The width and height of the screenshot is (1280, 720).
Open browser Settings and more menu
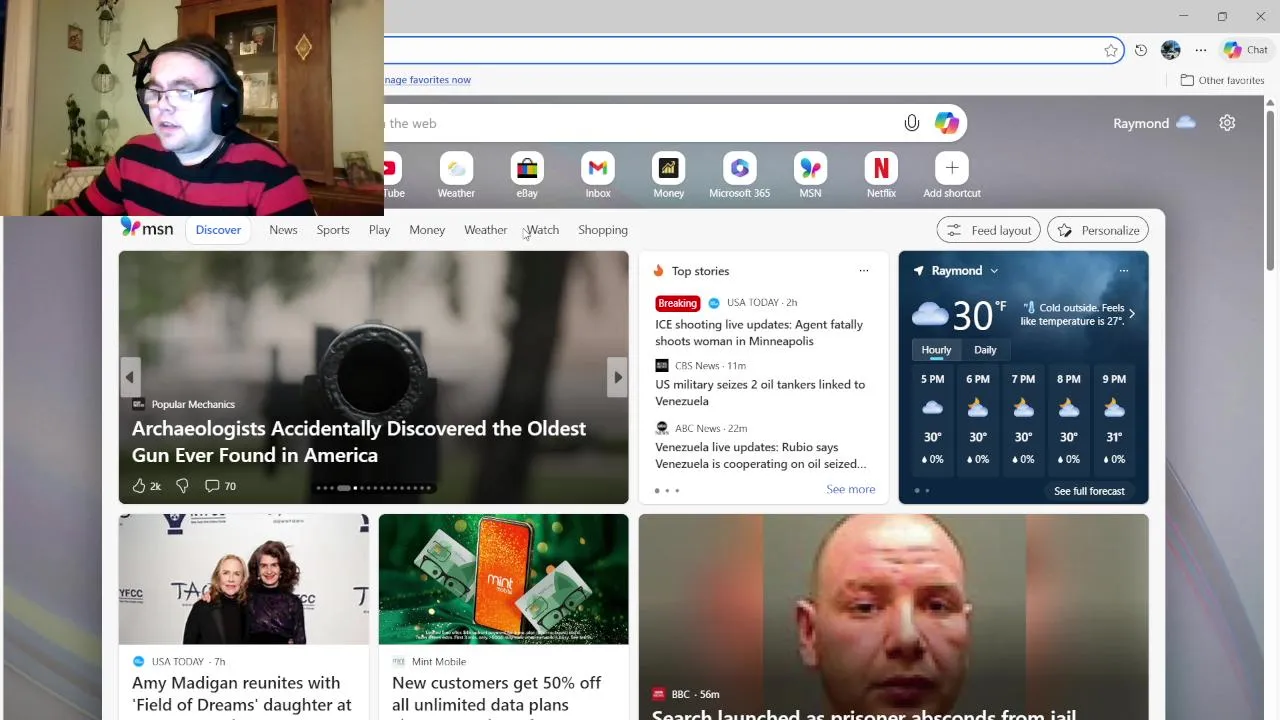click(1201, 50)
